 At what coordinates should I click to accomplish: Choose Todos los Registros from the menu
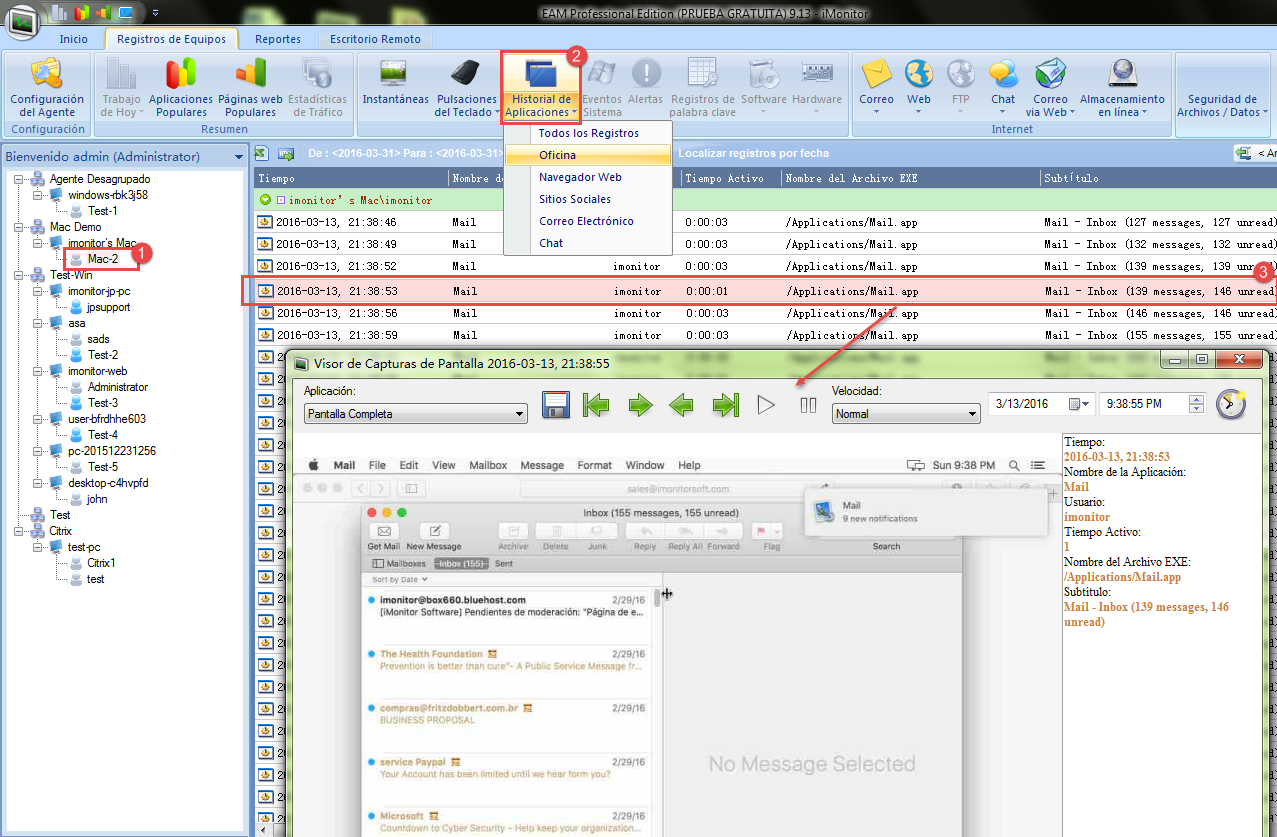(x=588, y=133)
